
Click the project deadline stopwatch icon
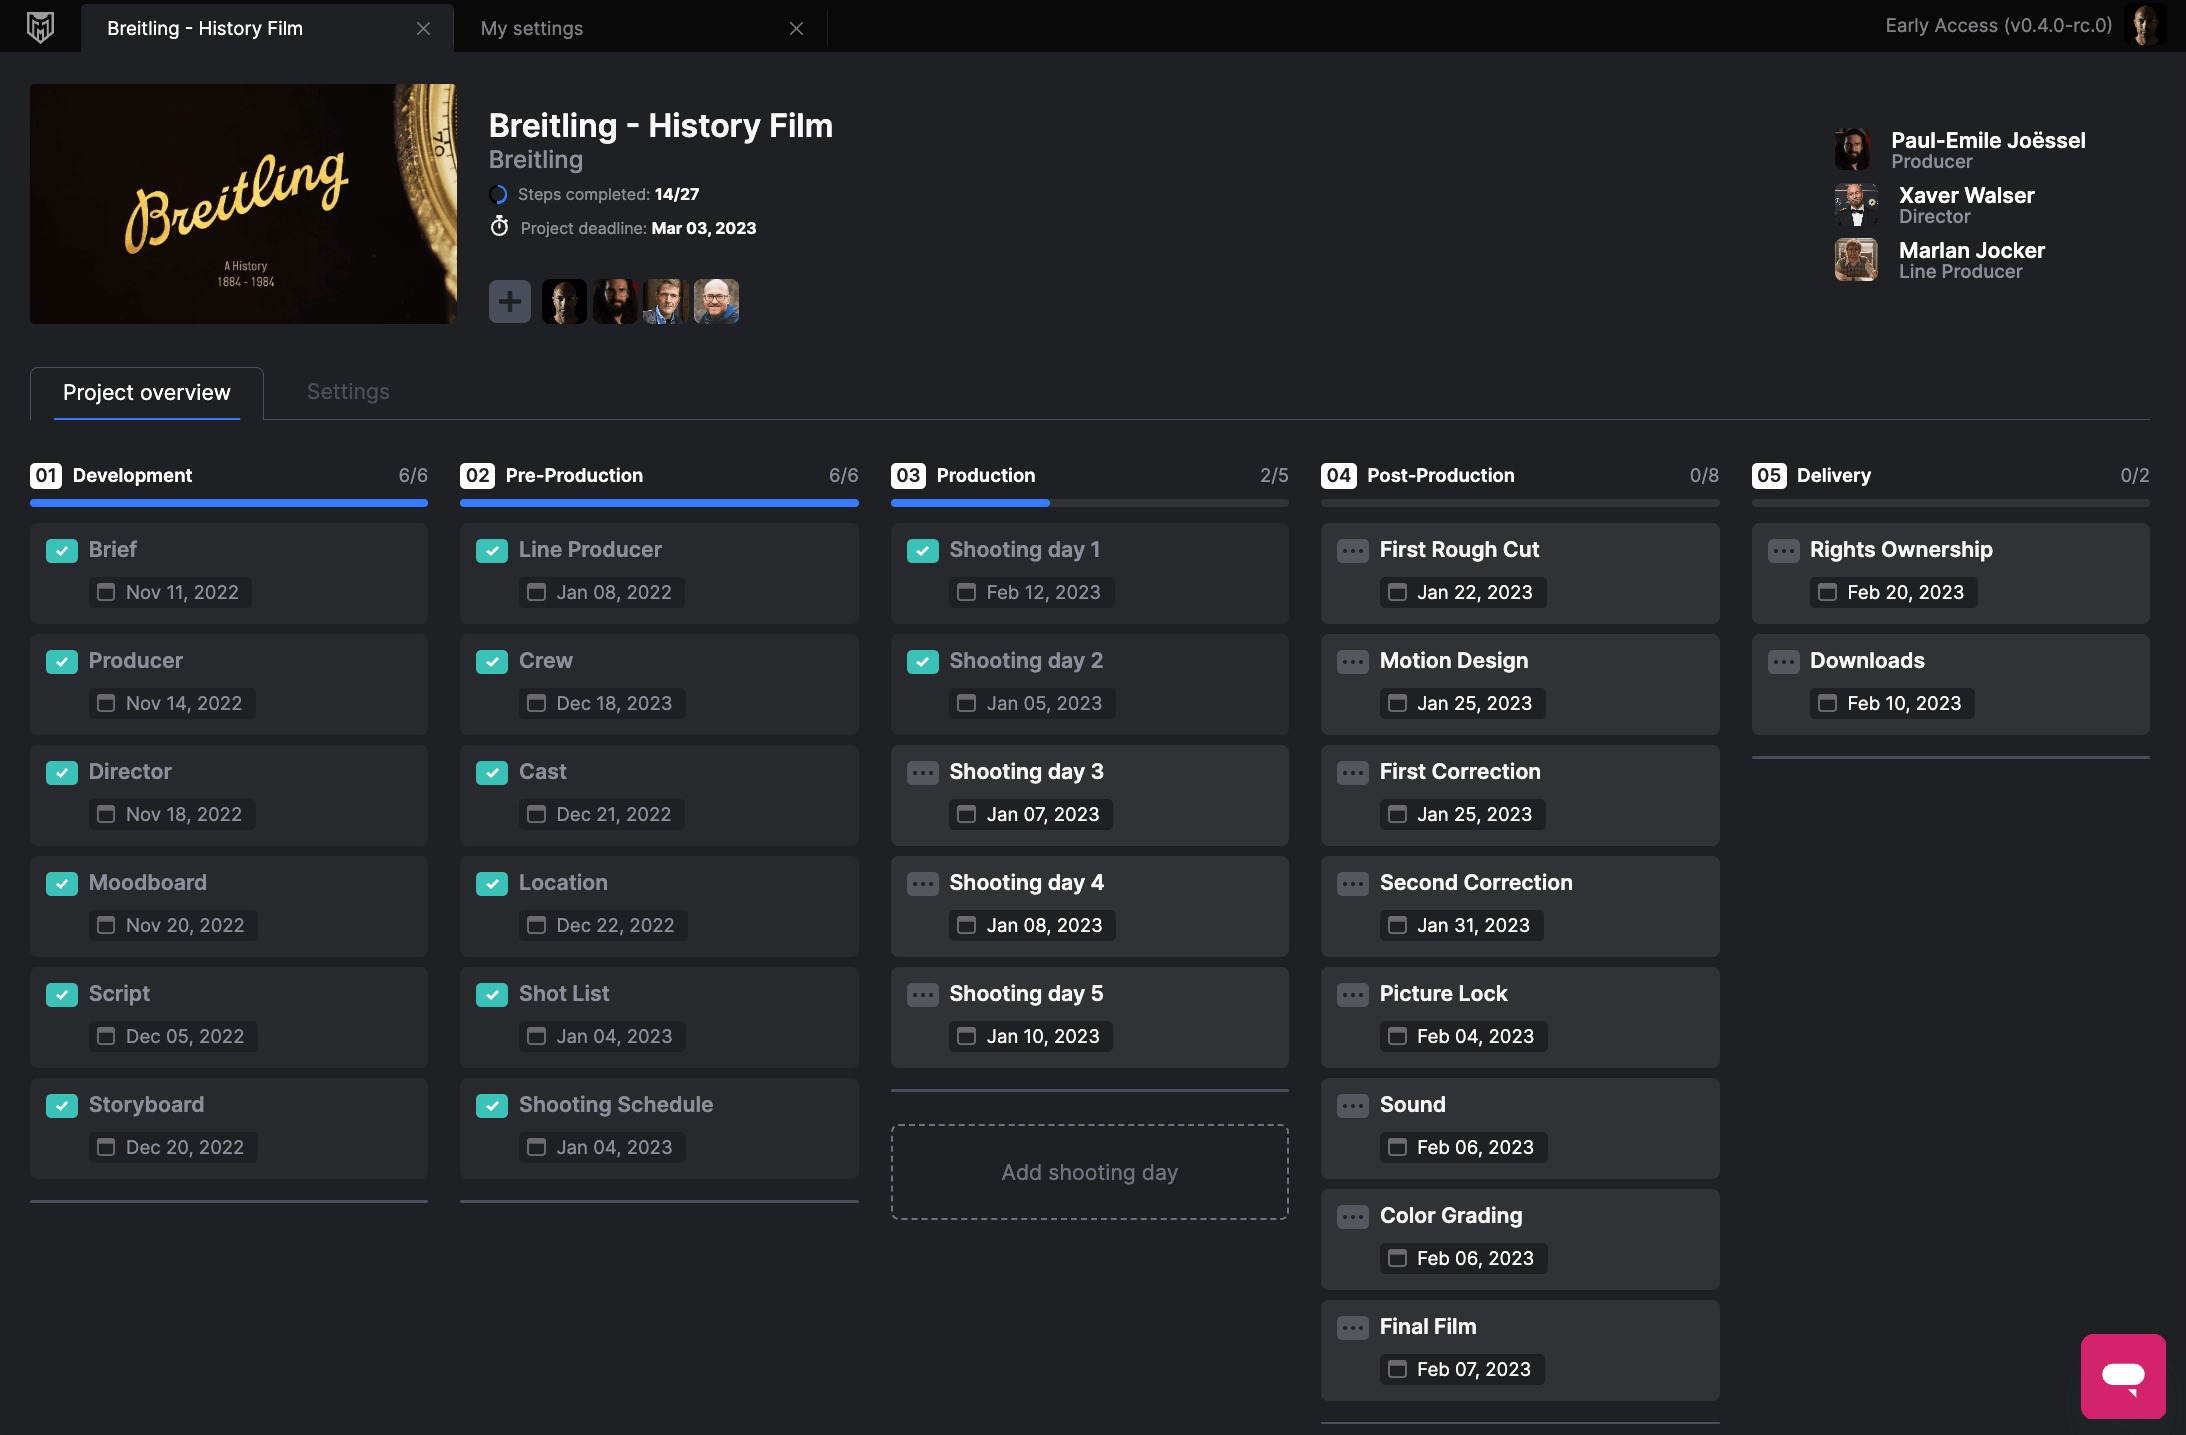click(500, 227)
